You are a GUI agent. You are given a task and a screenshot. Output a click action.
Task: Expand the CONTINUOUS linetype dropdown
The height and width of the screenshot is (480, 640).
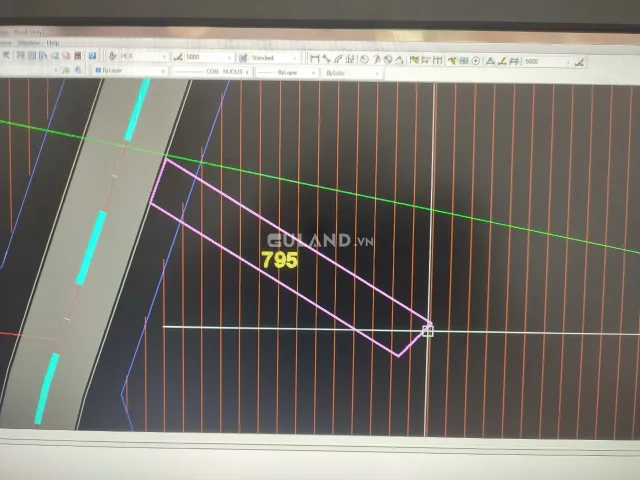point(247,72)
